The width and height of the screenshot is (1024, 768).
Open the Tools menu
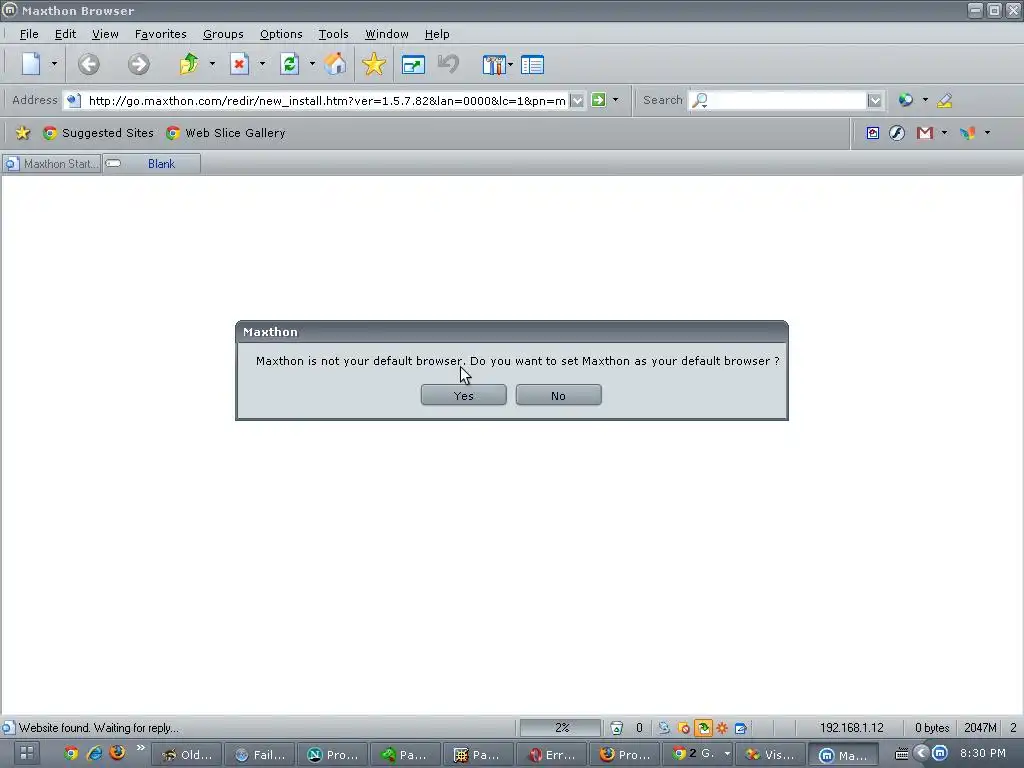[333, 34]
